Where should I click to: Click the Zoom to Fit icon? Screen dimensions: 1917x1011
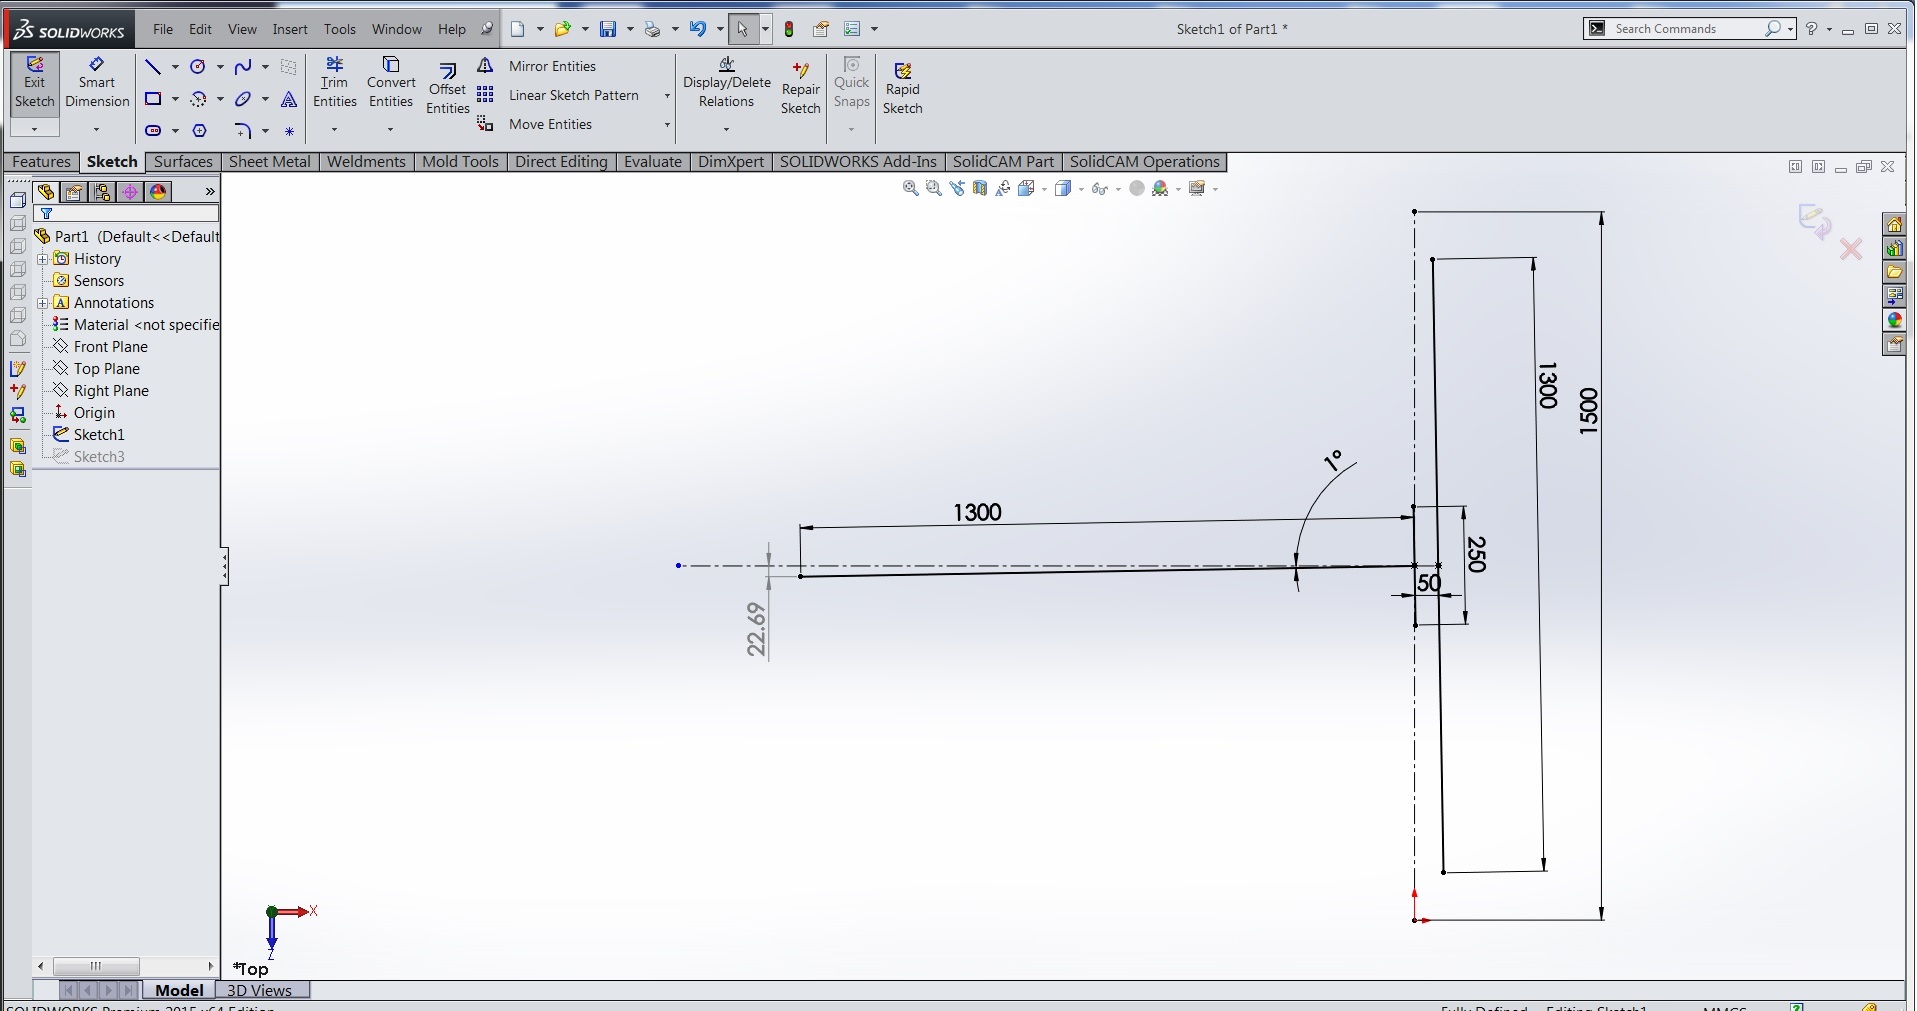(x=910, y=189)
